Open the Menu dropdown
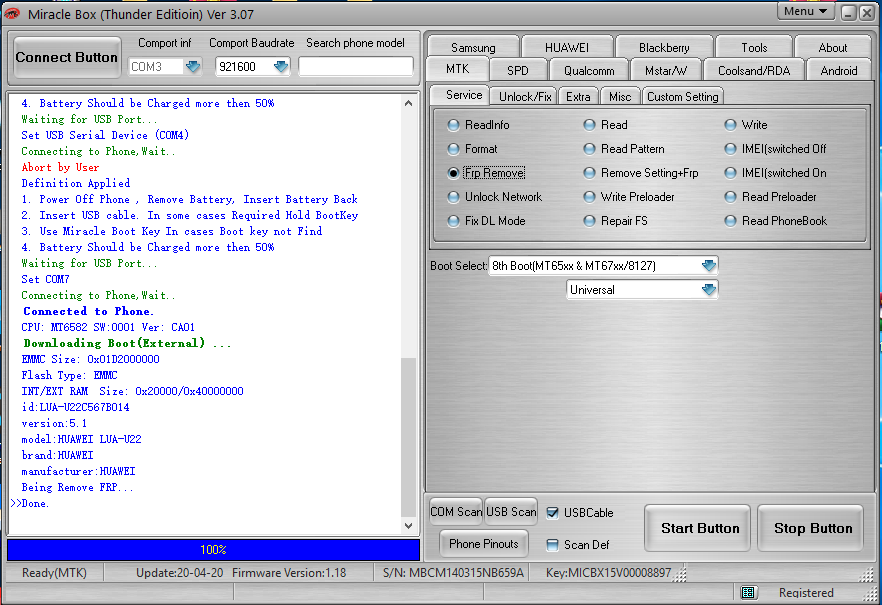 [x=806, y=11]
